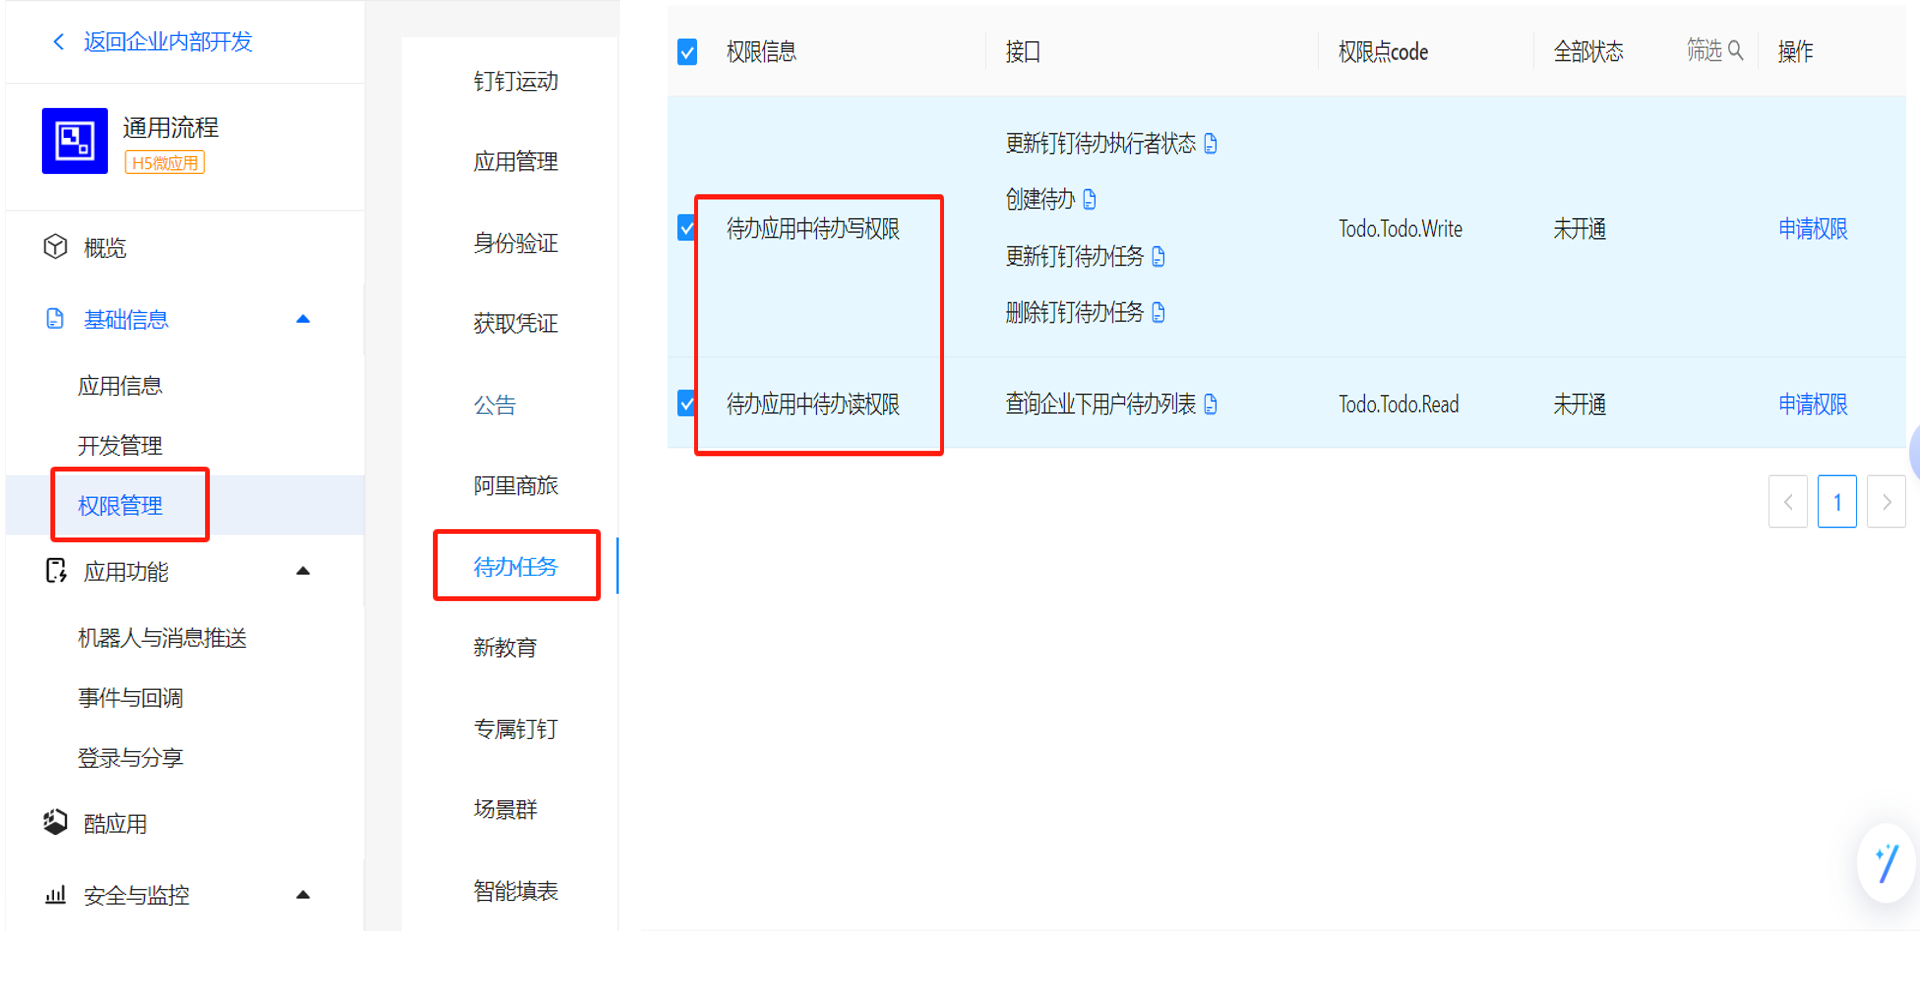Click the back arrow beside 返回企业内部开发
This screenshot has width=1920, height=1006.
58,41
